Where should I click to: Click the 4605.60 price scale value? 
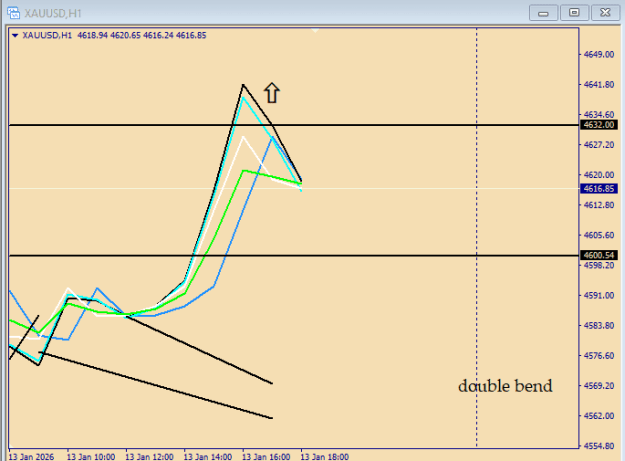599,235
